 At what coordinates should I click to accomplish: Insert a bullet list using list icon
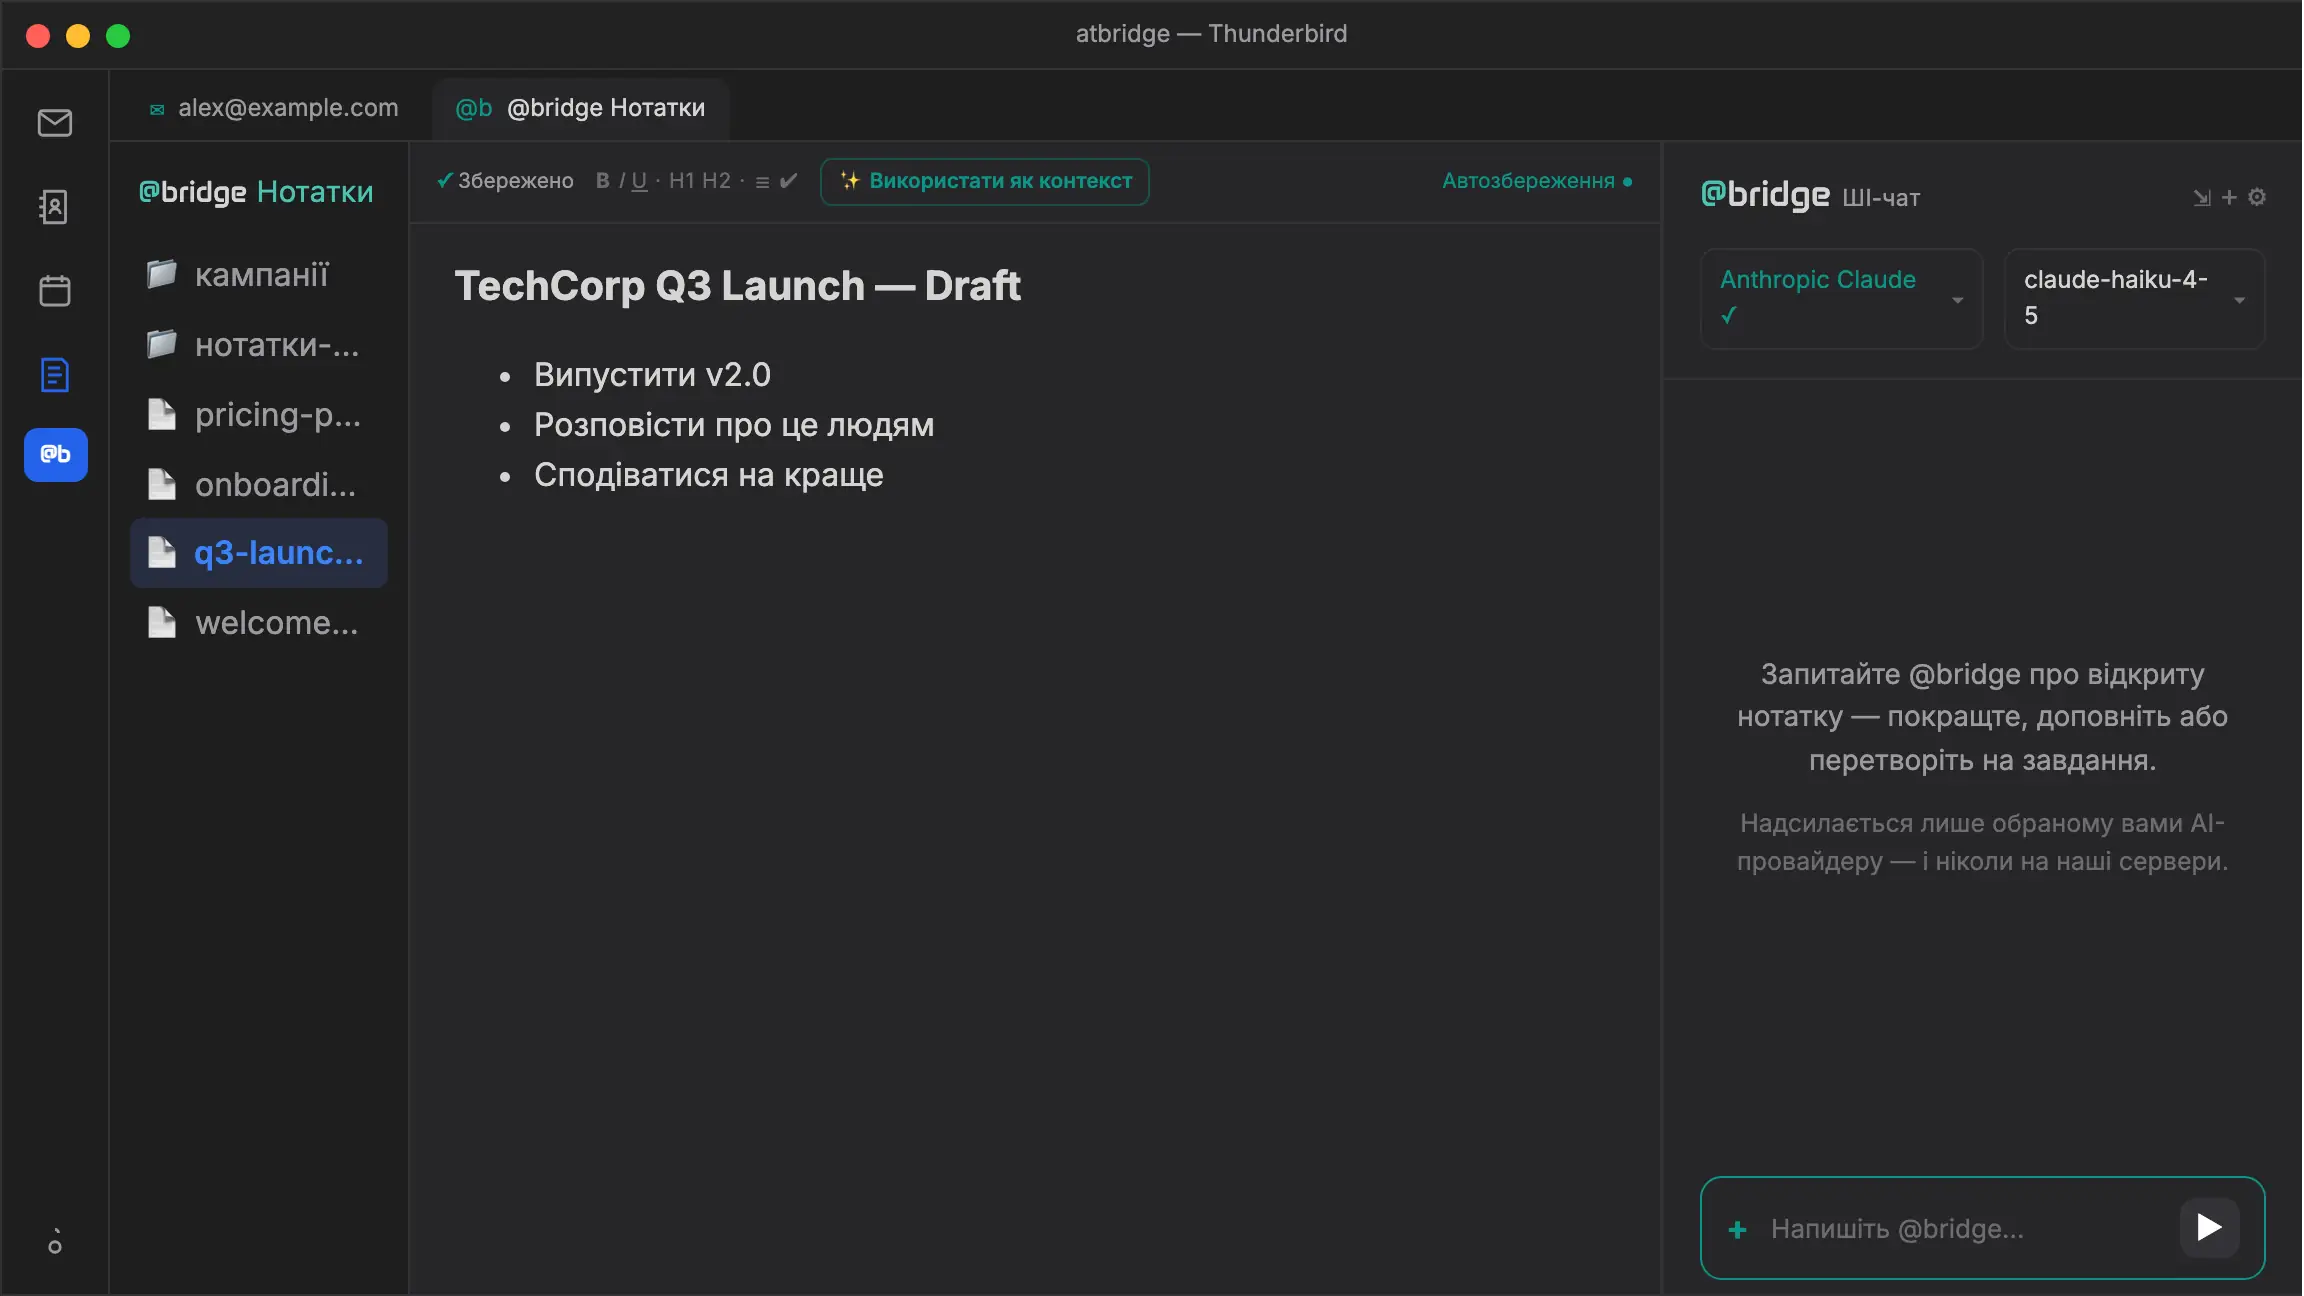[x=762, y=182]
